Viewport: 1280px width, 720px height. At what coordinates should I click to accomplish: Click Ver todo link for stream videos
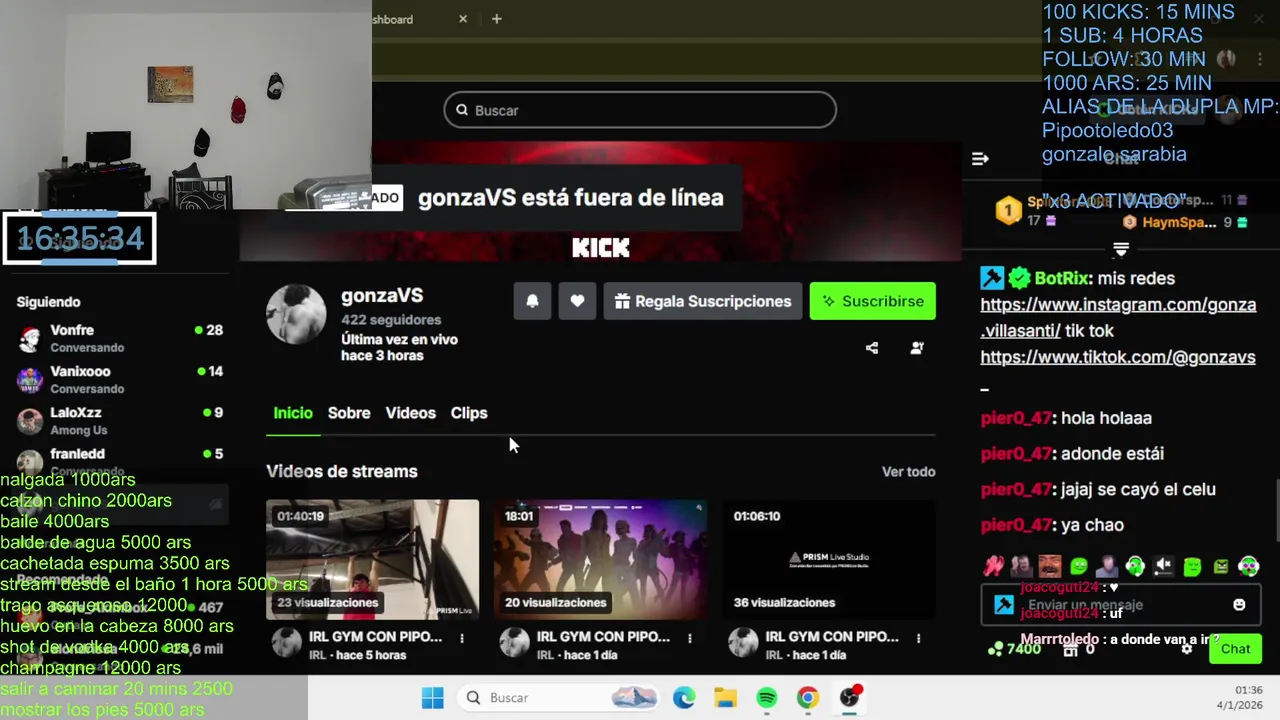tap(908, 471)
